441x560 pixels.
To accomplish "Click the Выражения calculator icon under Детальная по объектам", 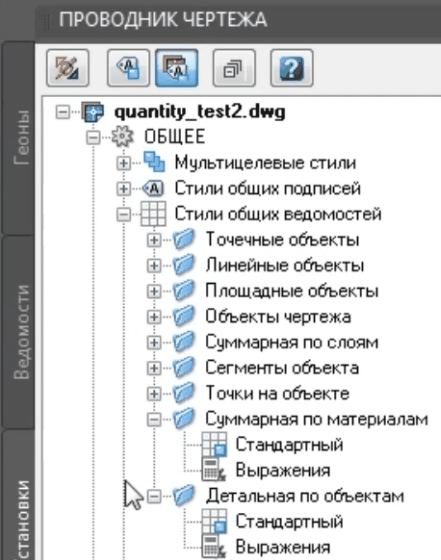I will [x=214, y=547].
